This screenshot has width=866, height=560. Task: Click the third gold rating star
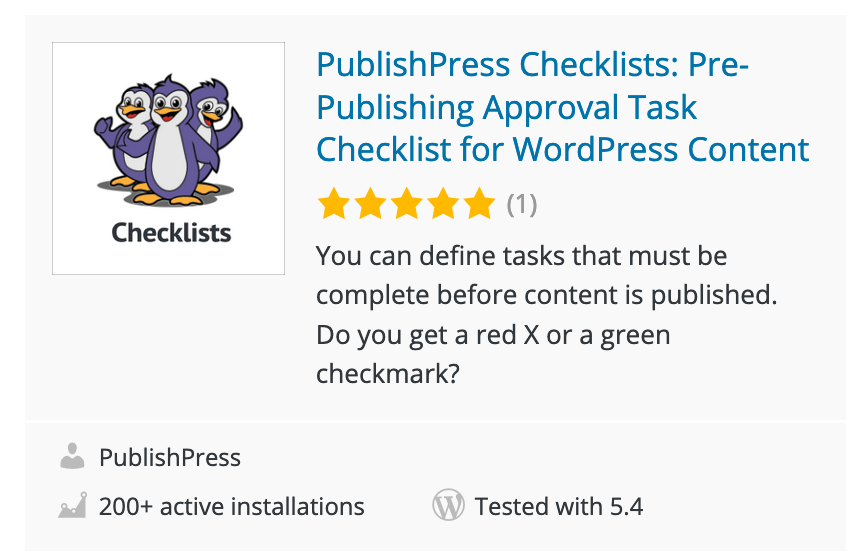point(406,204)
